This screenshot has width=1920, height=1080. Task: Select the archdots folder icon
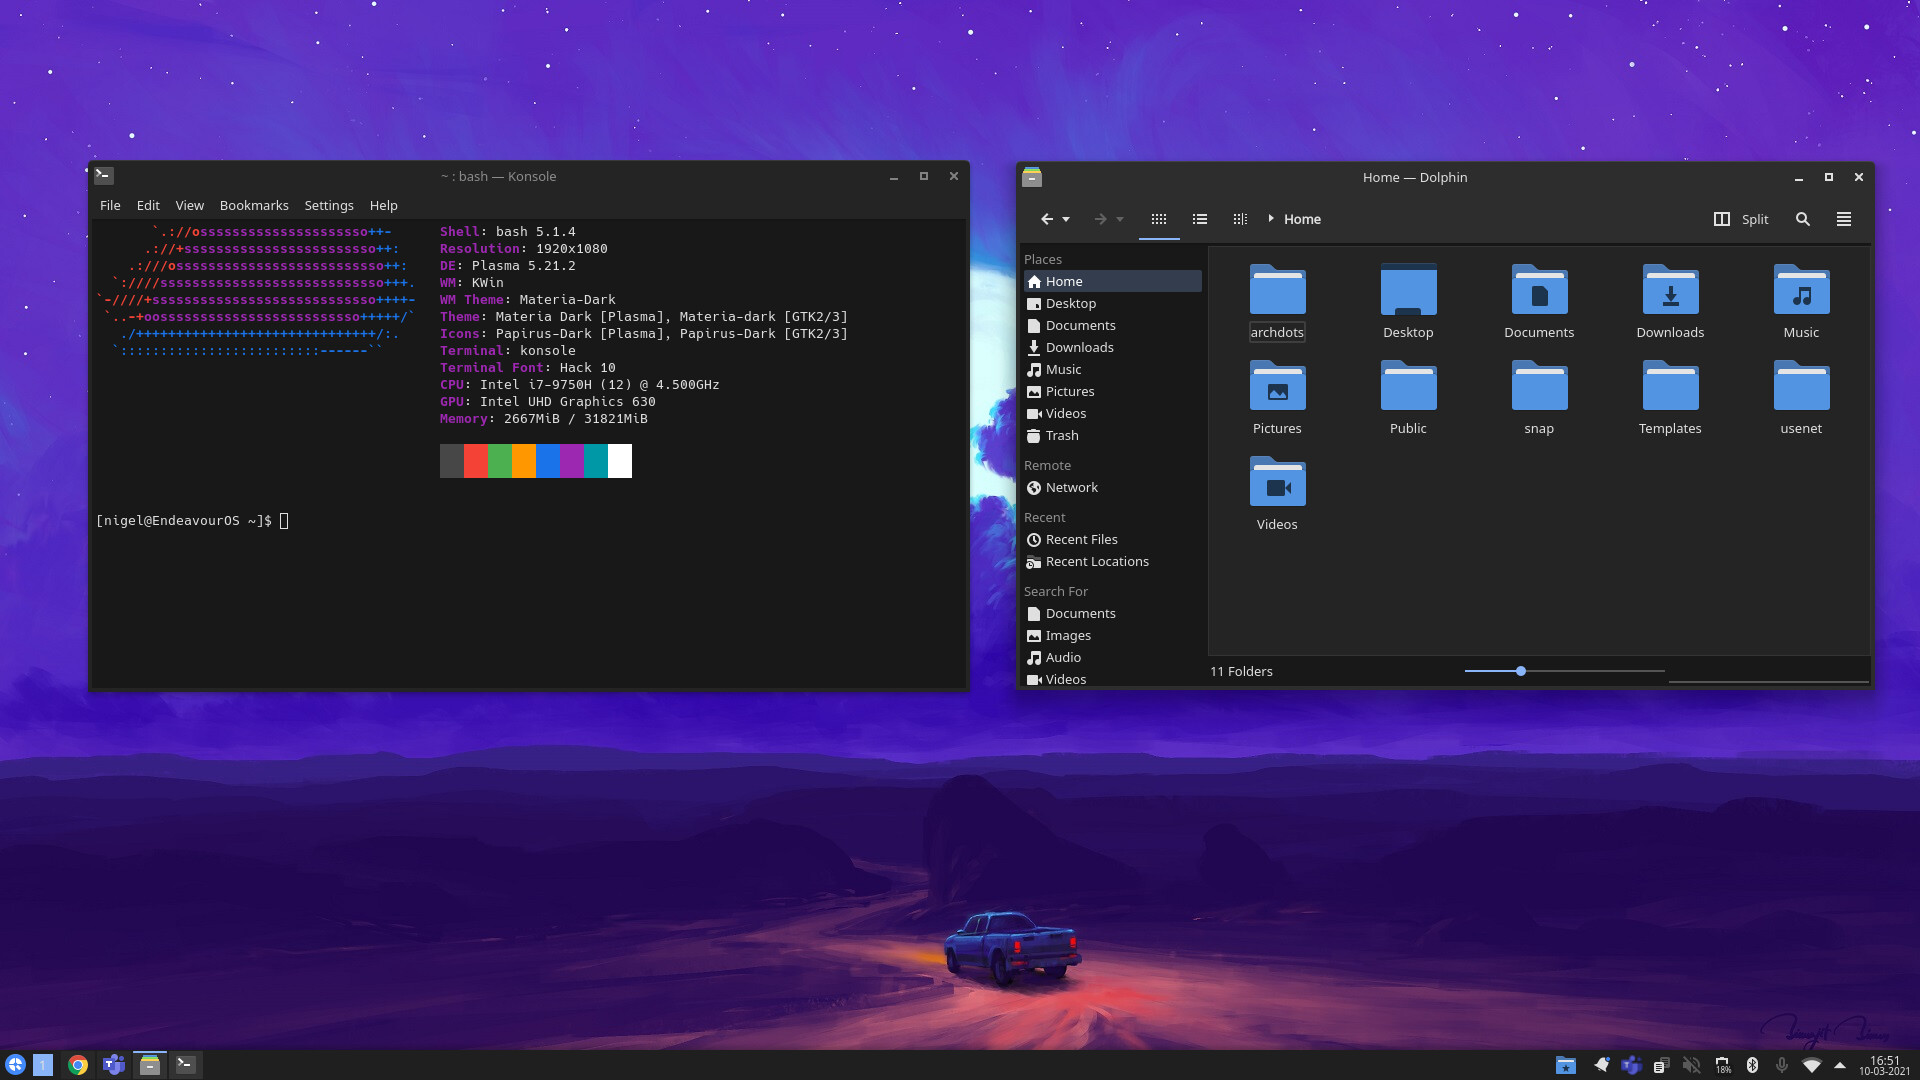1277,290
